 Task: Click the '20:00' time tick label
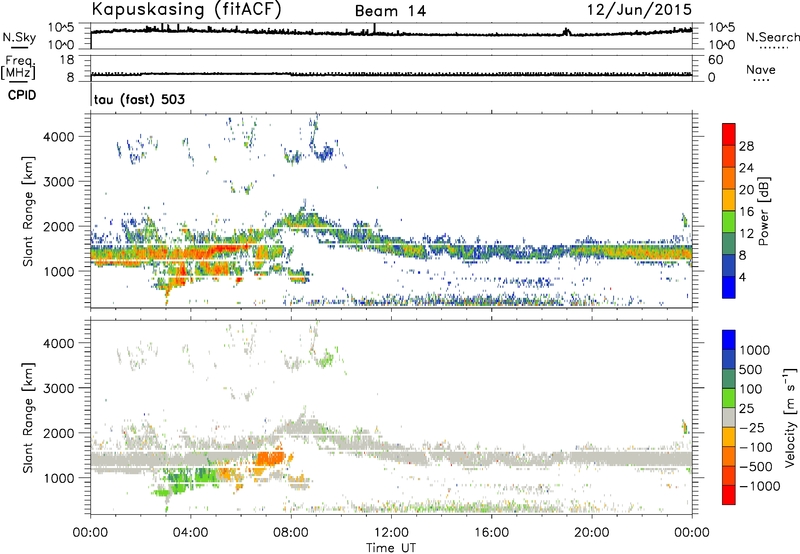click(x=591, y=533)
